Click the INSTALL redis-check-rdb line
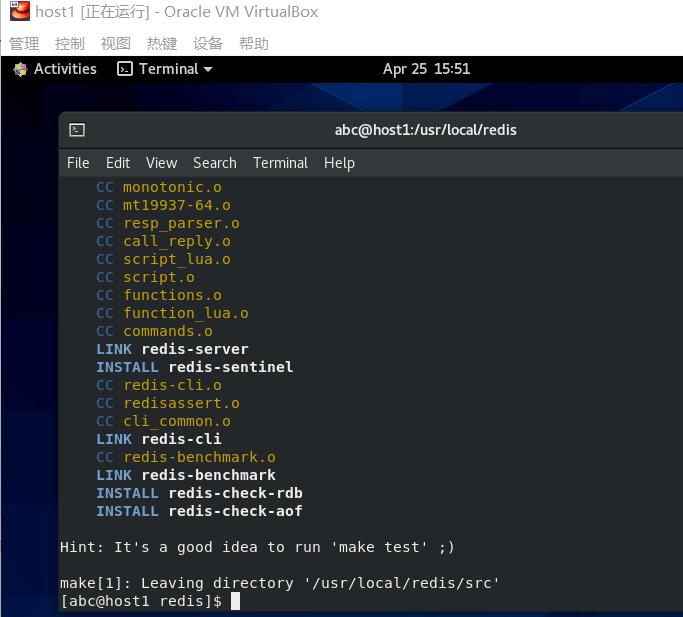The image size is (683, 617). [199, 493]
